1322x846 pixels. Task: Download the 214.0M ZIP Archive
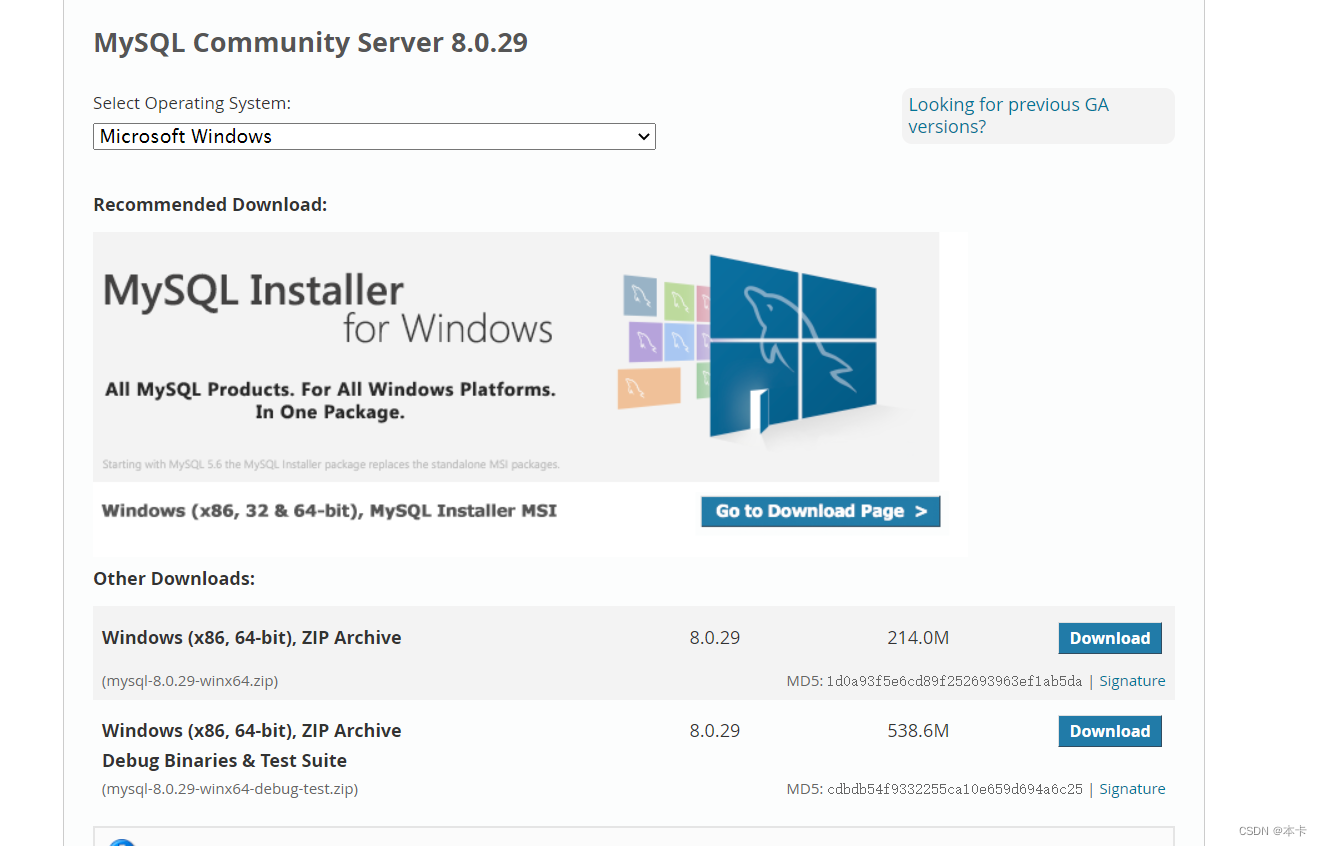pos(1110,638)
